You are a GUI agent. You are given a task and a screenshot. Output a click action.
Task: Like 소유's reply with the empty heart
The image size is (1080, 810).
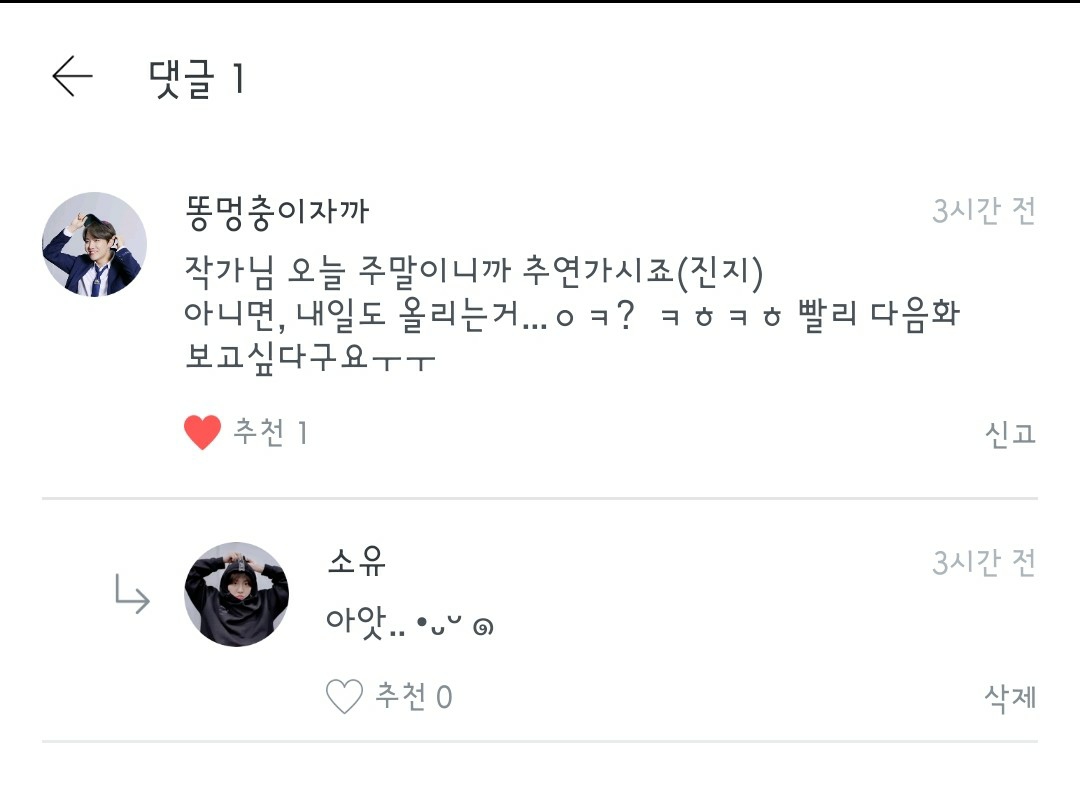(x=344, y=697)
